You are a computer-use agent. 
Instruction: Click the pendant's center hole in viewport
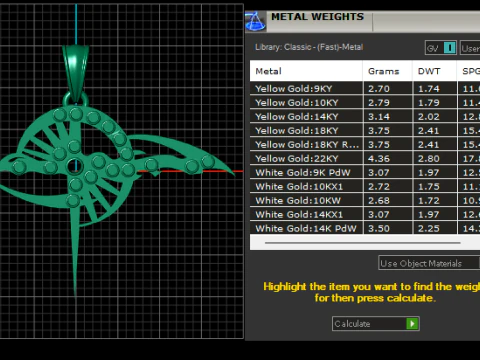click(x=74, y=166)
